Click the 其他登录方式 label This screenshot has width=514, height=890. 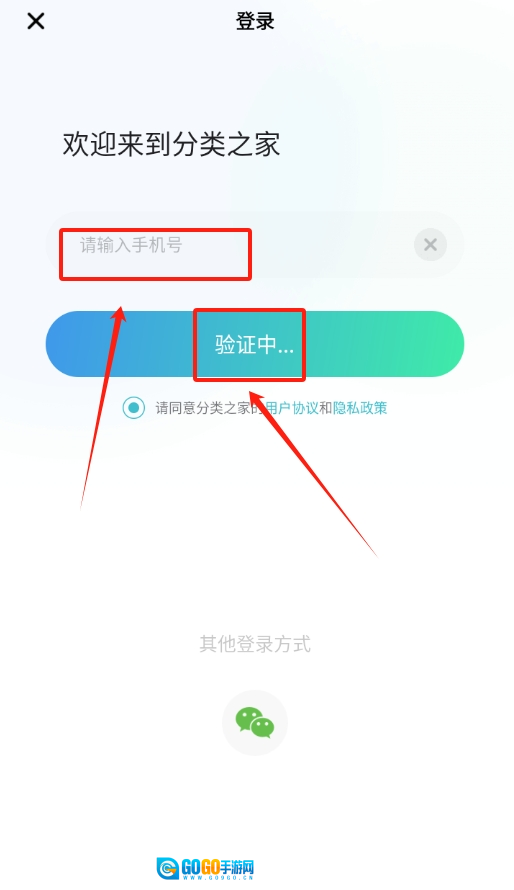(x=255, y=644)
